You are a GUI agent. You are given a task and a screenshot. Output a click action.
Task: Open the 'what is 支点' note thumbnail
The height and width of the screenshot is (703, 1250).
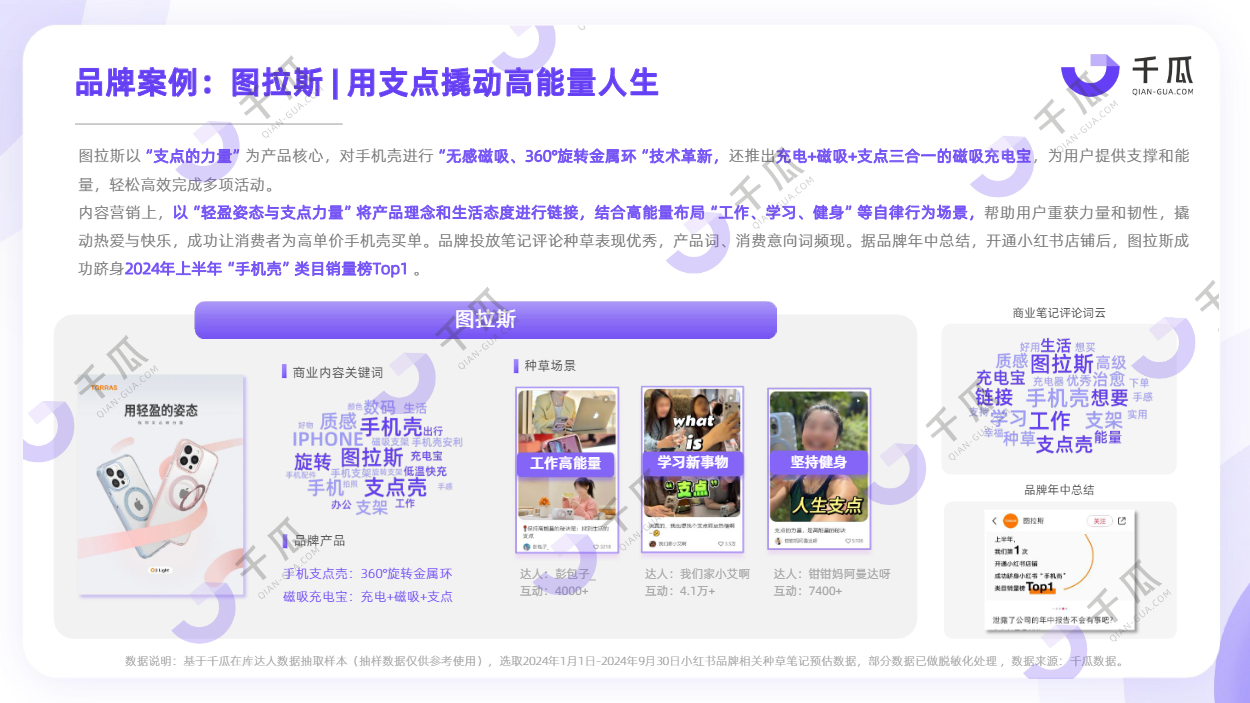point(692,470)
